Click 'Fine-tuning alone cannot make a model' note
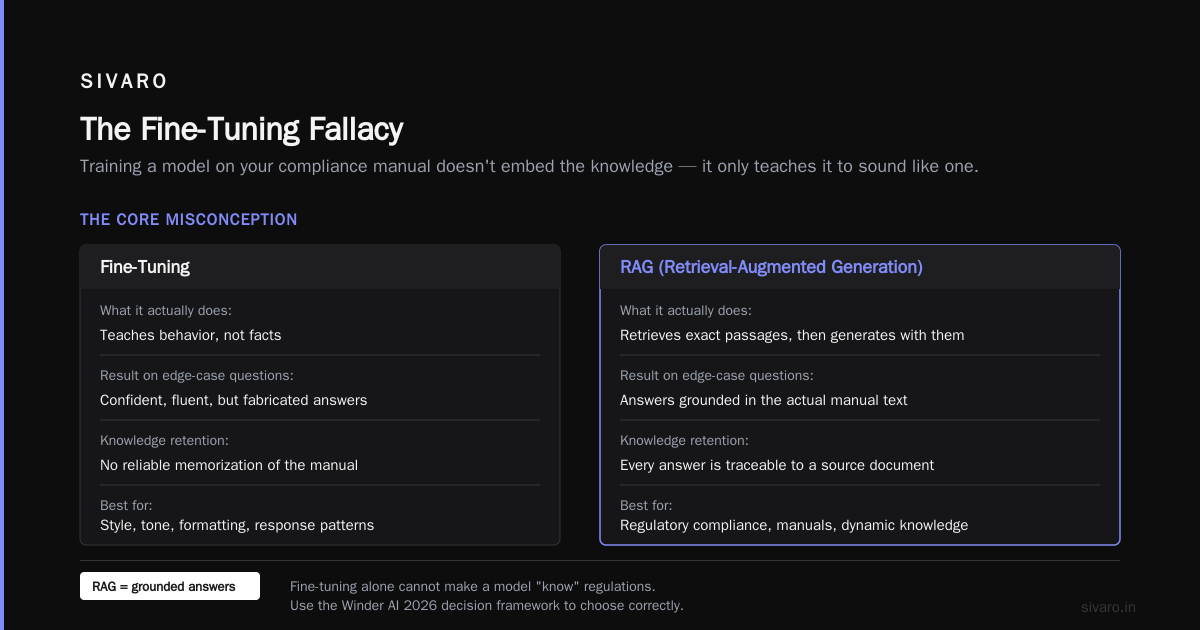The width and height of the screenshot is (1200, 630). [x=473, y=586]
